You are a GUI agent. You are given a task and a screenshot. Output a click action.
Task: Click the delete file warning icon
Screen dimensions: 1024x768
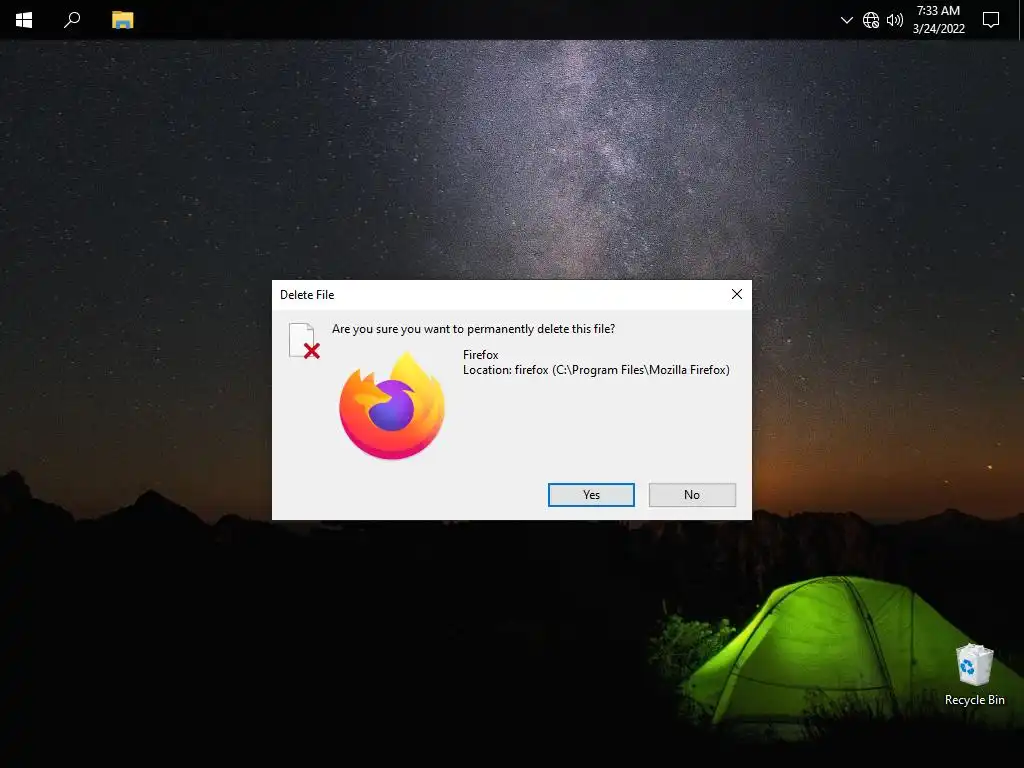point(304,341)
